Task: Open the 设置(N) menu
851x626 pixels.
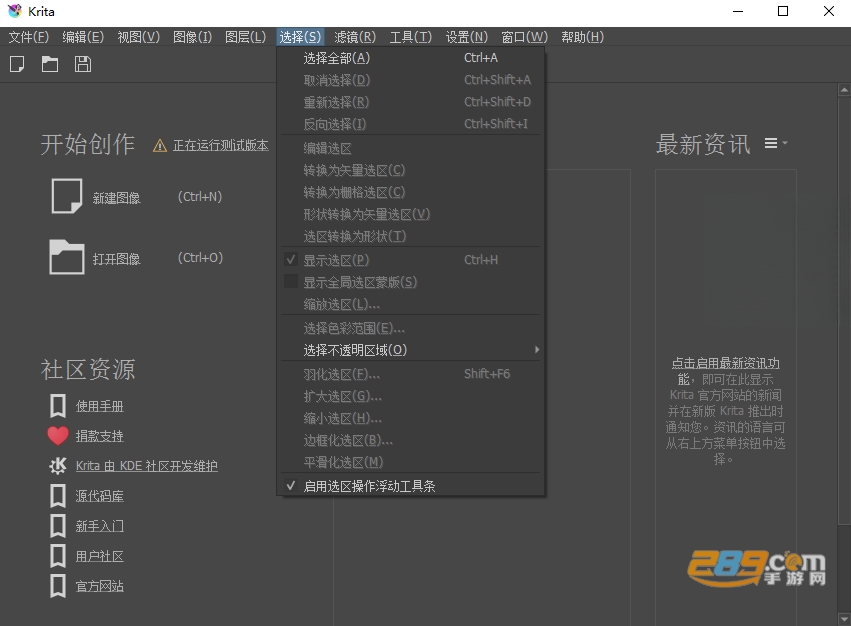Action: pos(467,37)
